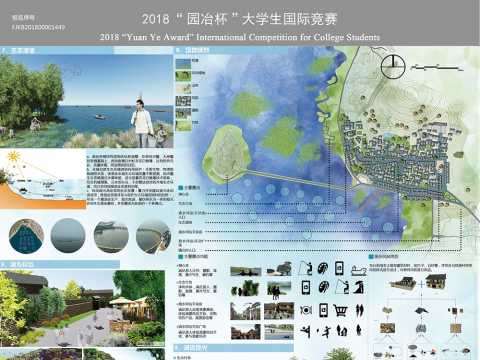Click the smartphone icon starting the second icon row

[305, 287]
